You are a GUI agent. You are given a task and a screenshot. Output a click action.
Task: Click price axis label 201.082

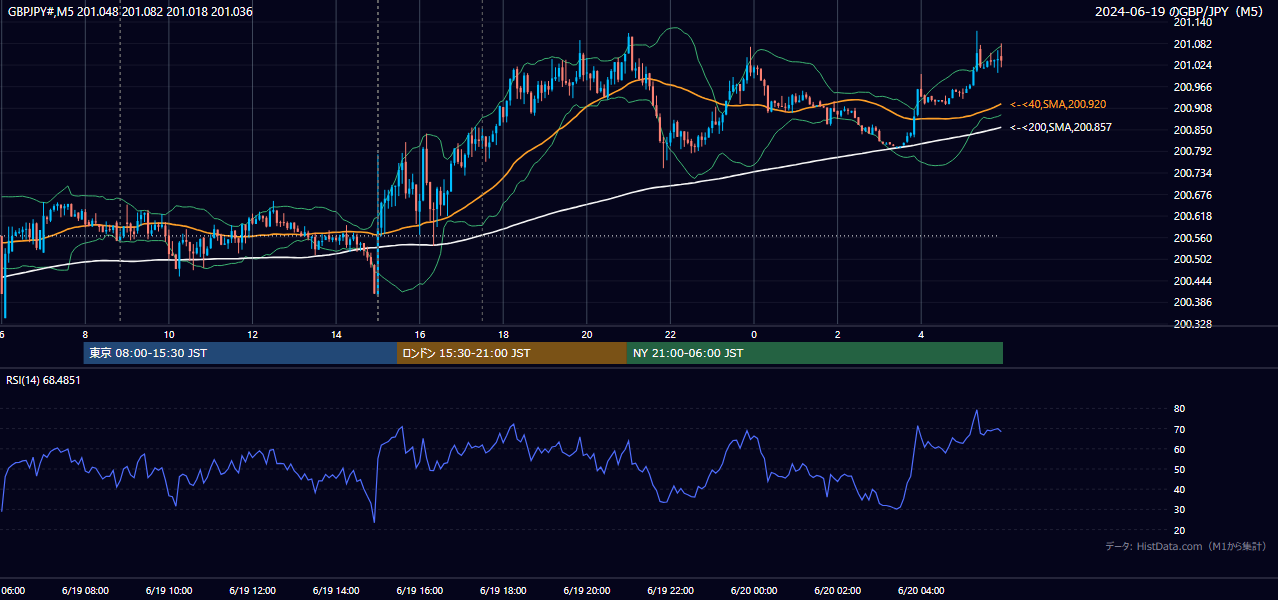pyautogui.click(x=1192, y=44)
